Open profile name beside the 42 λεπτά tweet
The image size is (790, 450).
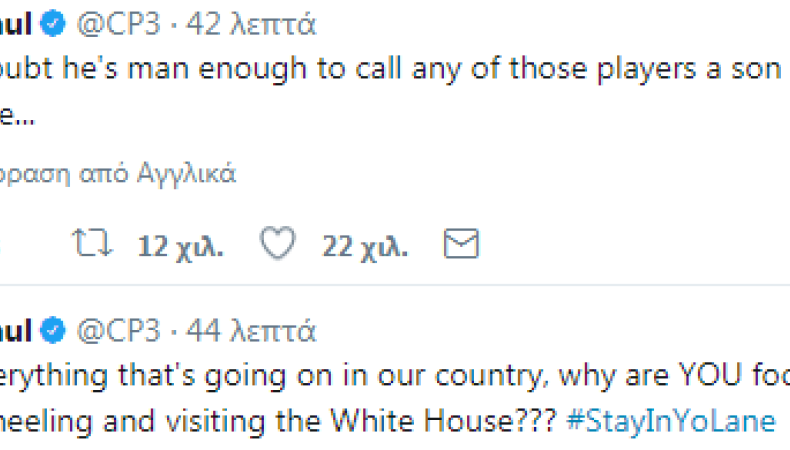point(16,24)
